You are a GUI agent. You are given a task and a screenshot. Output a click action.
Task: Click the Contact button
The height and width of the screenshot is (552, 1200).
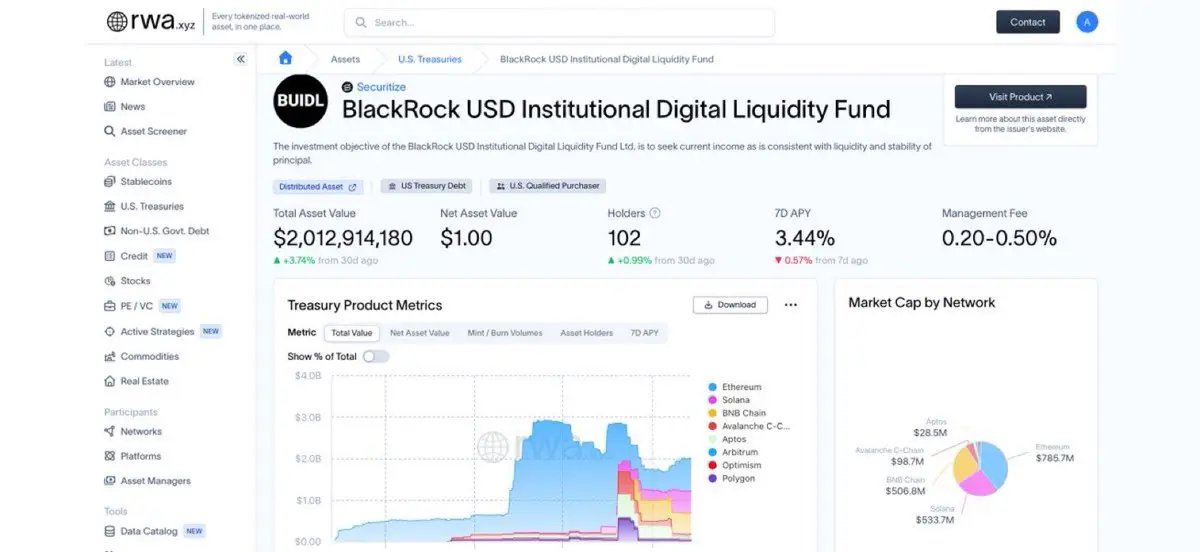(x=1028, y=22)
